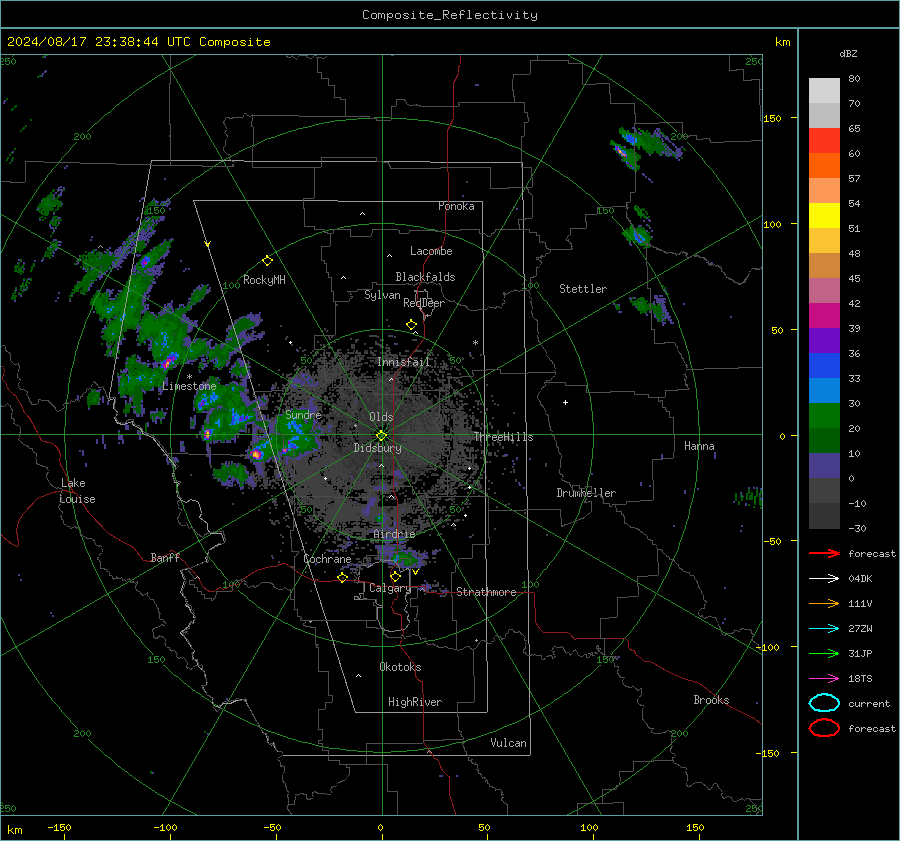Click the km unit label at top right of map
The height and width of the screenshot is (841, 900).
782,42
